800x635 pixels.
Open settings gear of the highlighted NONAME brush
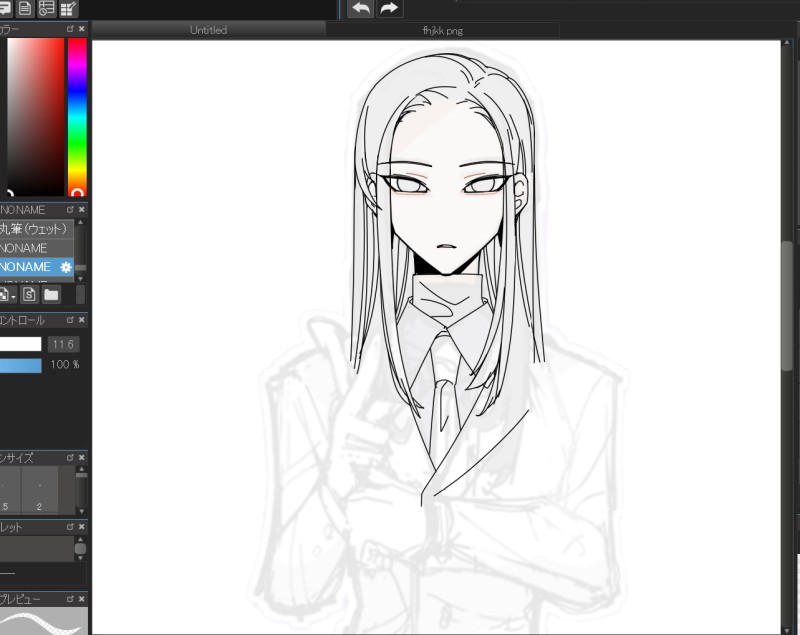(x=66, y=267)
